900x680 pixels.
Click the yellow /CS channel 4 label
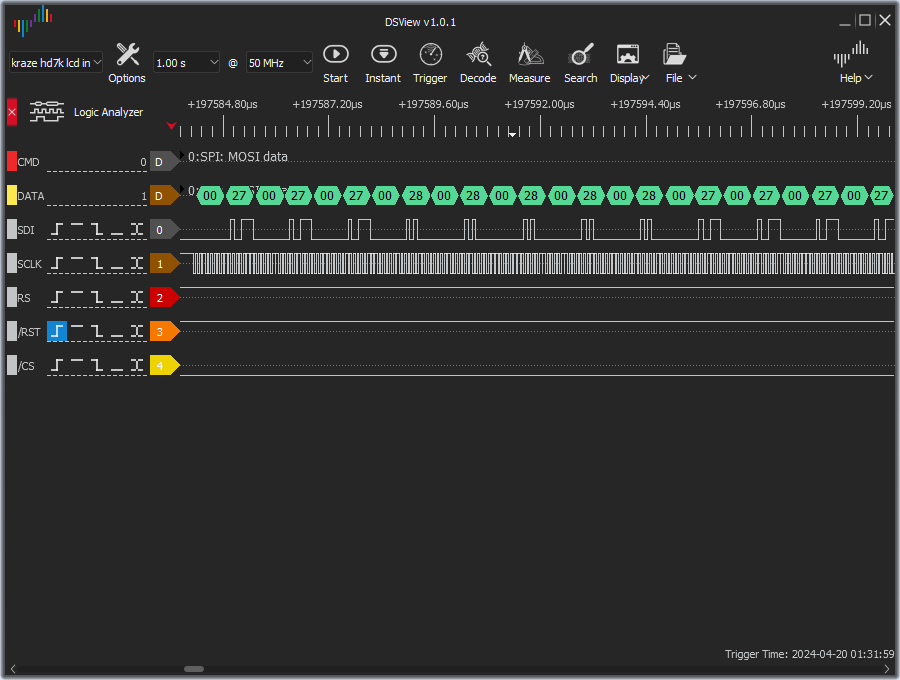coord(162,366)
